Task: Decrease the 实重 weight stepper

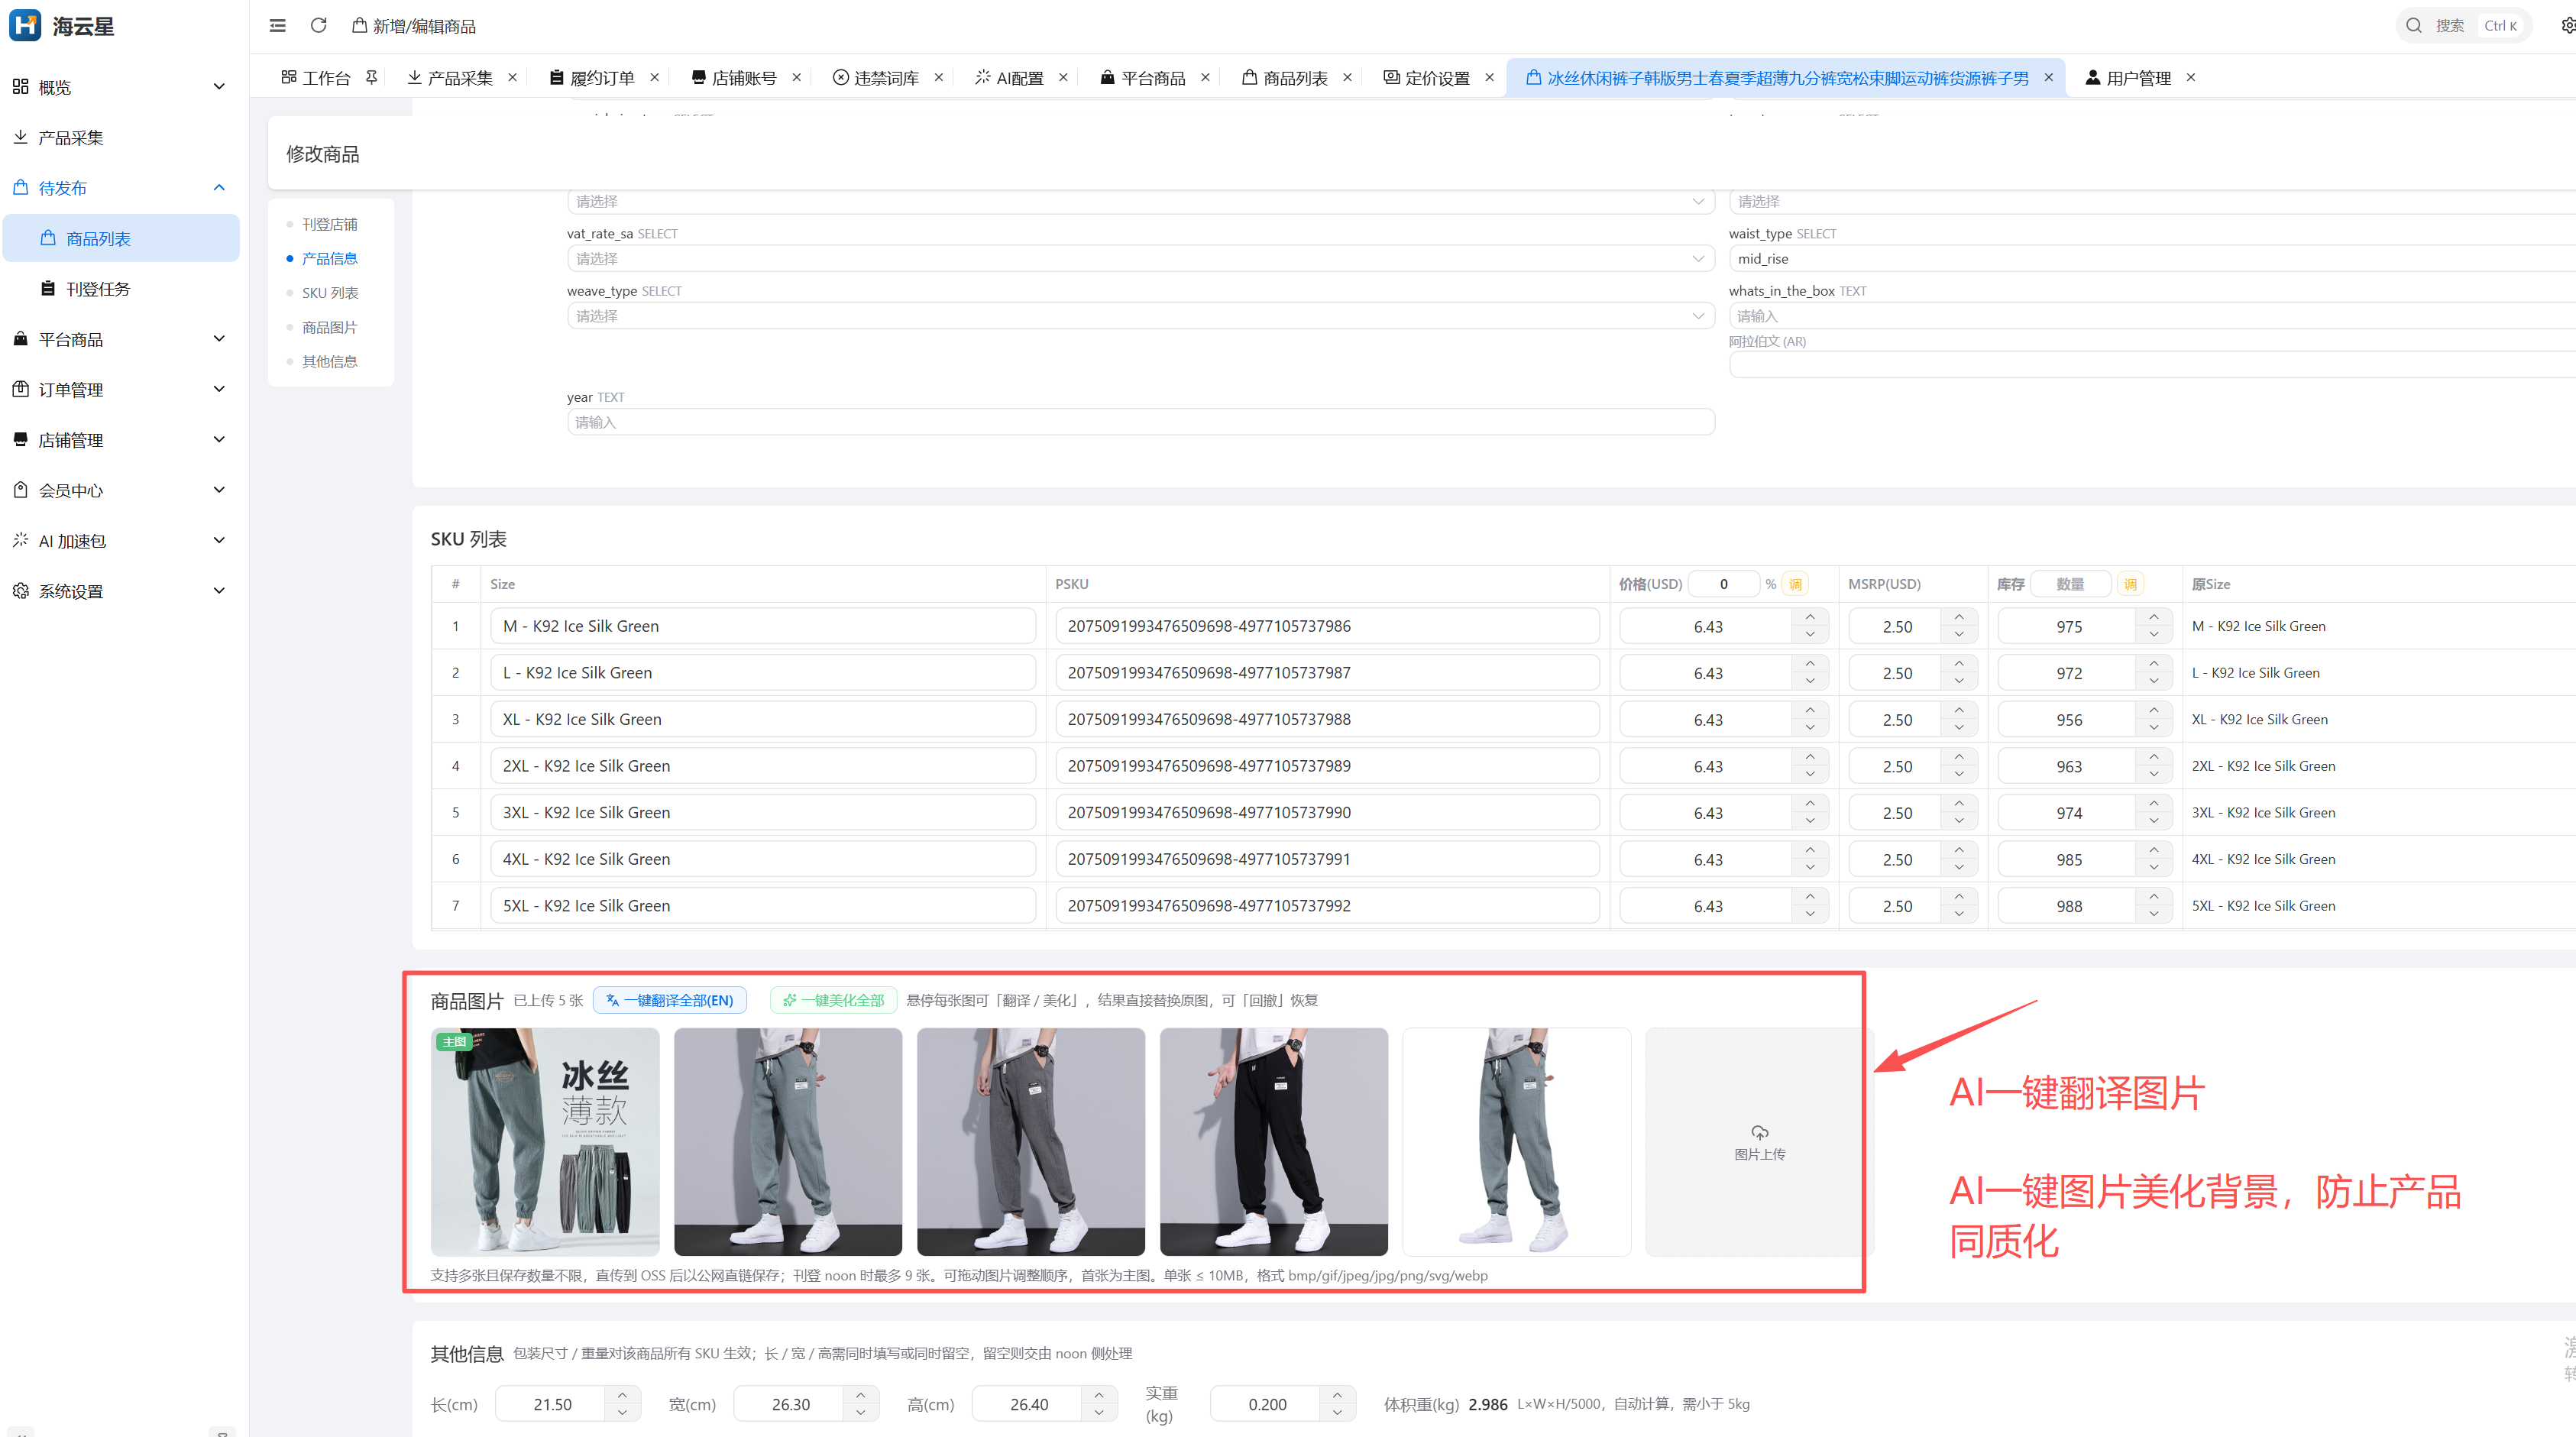Action: coord(1337,1413)
